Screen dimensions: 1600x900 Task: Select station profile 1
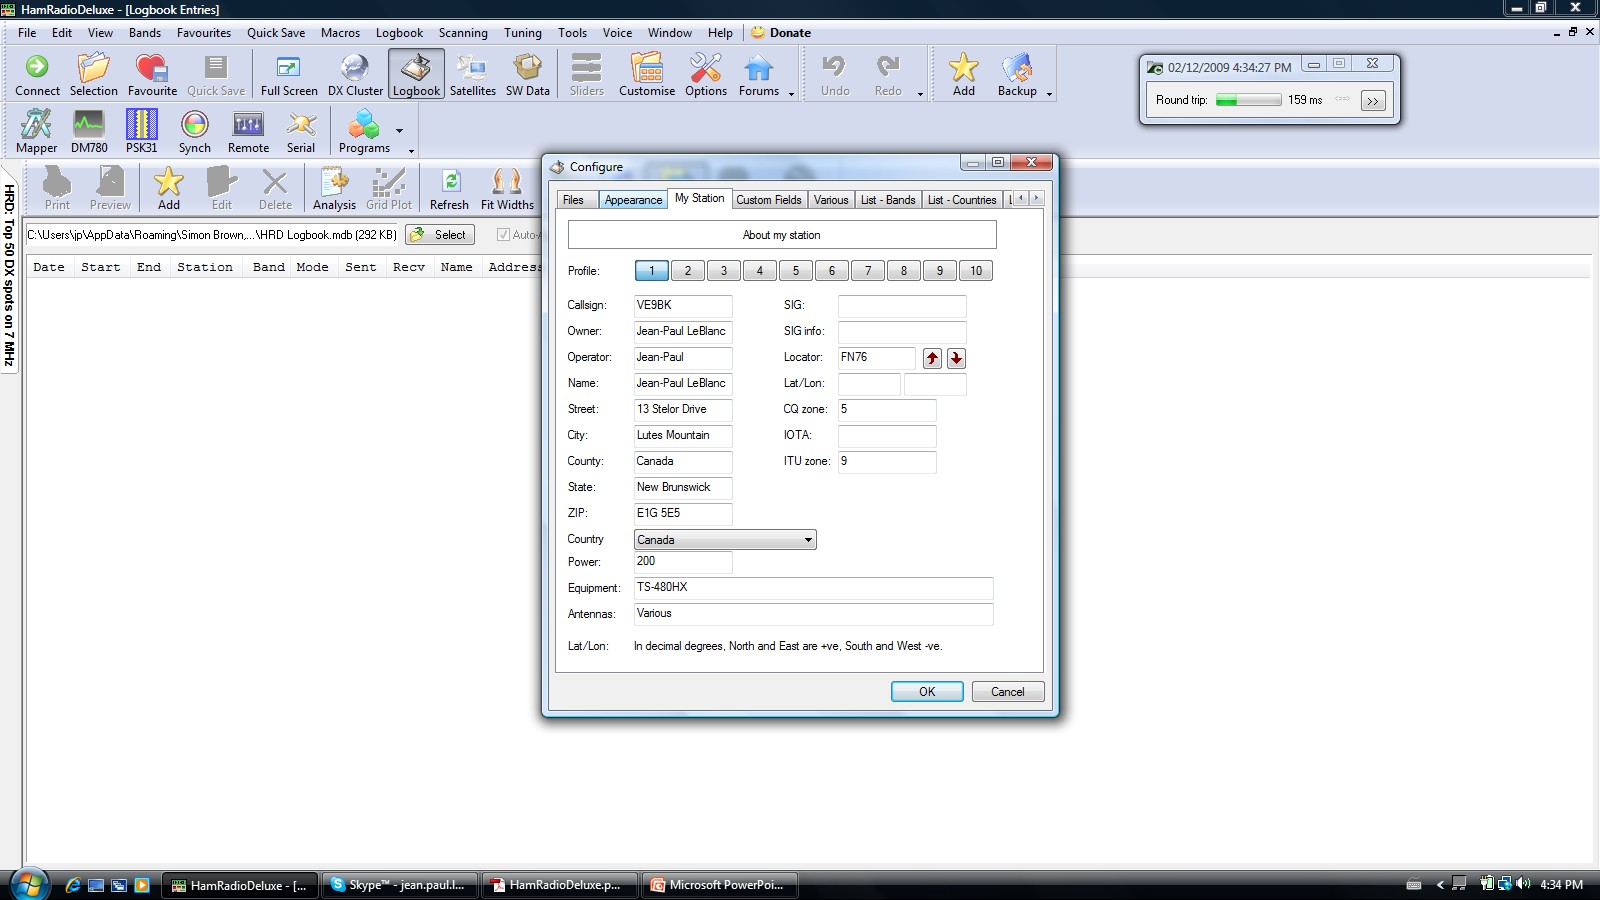coord(652,271)
